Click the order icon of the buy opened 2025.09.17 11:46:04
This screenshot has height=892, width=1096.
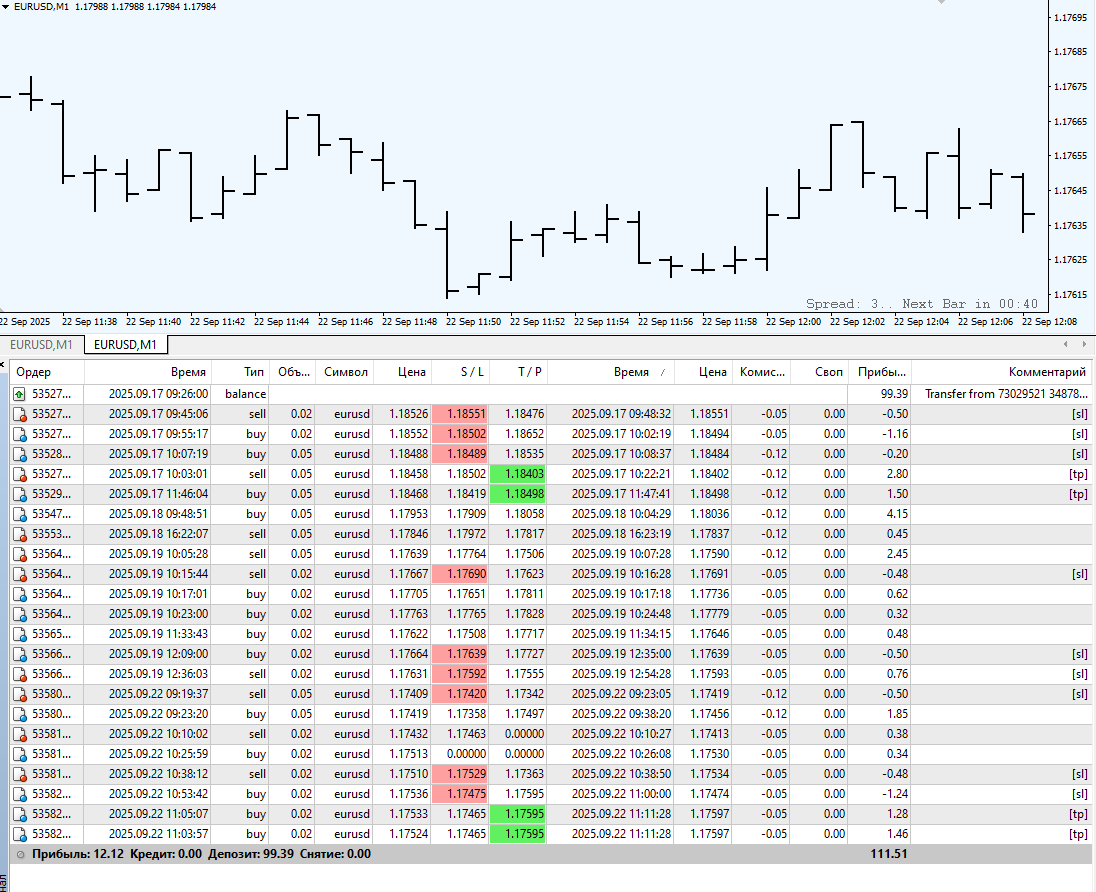(x=20, y=494)
